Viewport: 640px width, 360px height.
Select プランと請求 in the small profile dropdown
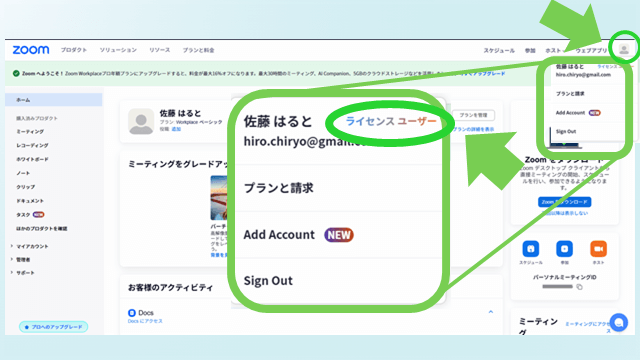point(570,94)
